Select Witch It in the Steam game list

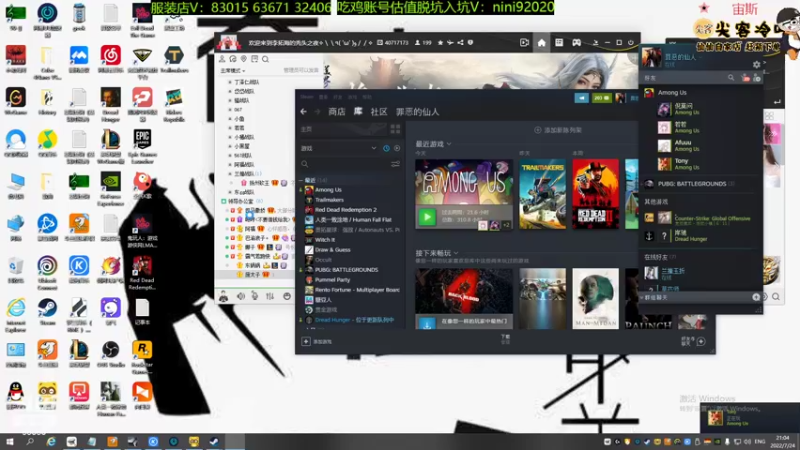[325, 240]
